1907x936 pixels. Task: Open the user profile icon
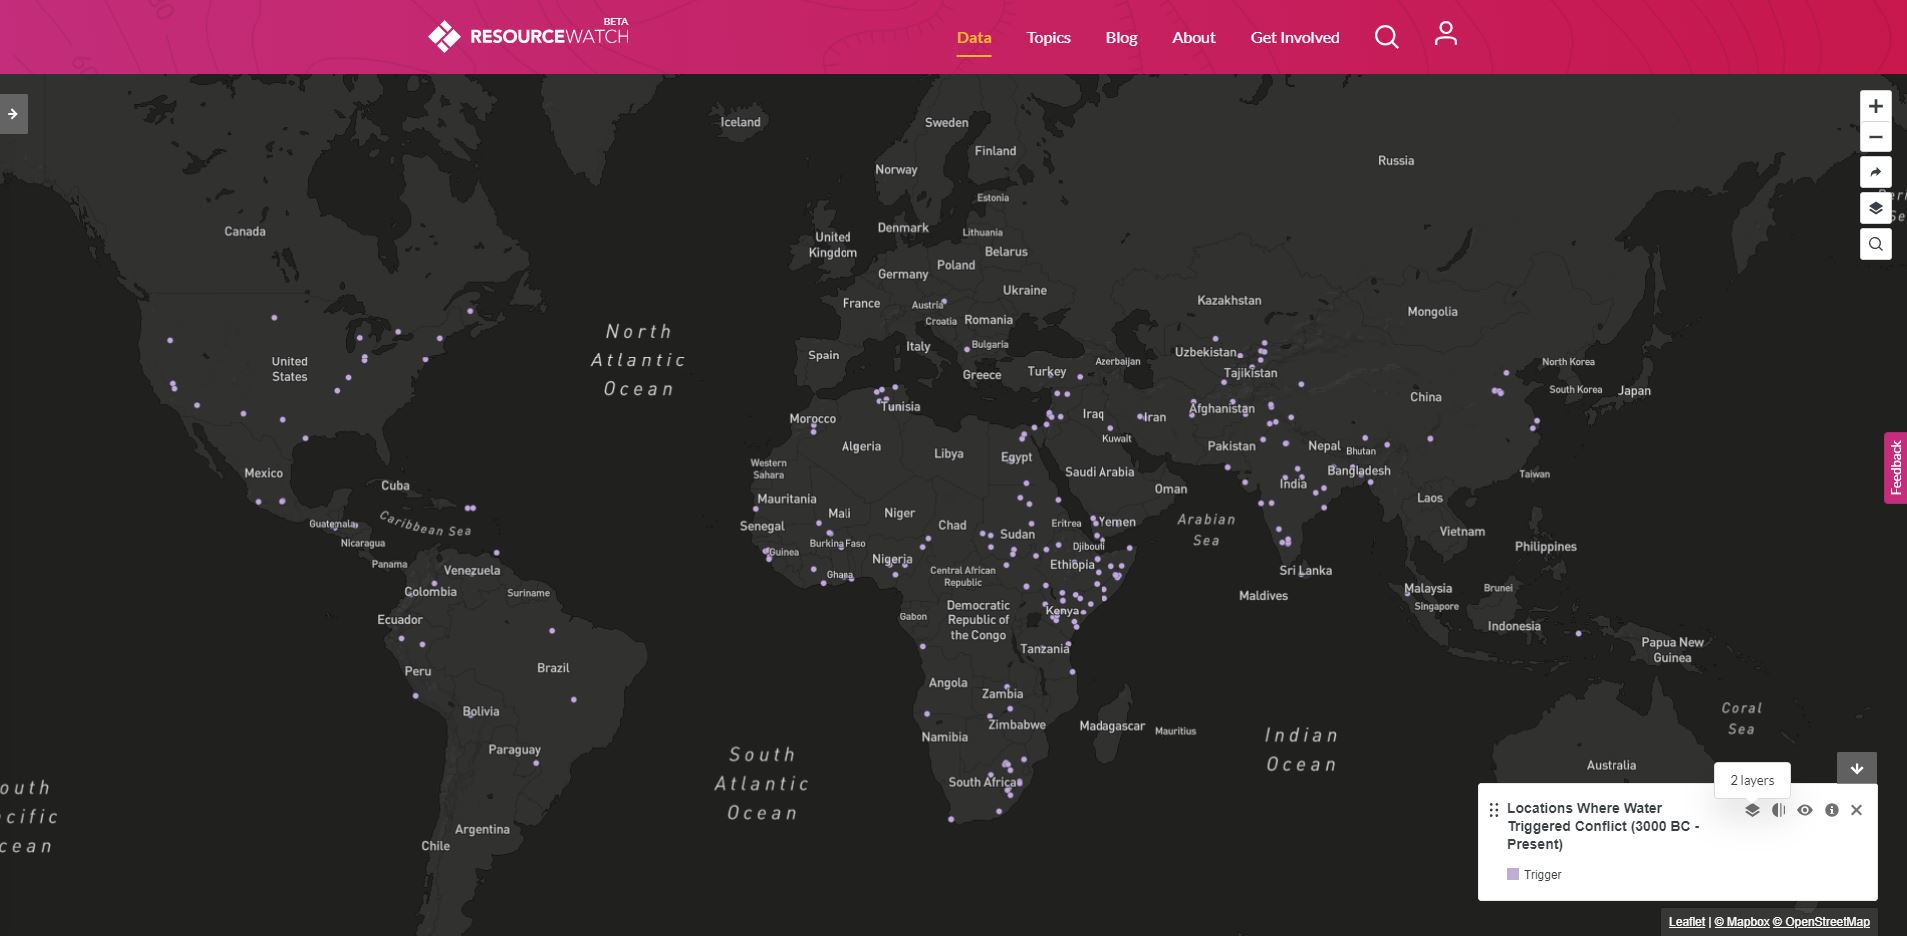[1445, 35]
